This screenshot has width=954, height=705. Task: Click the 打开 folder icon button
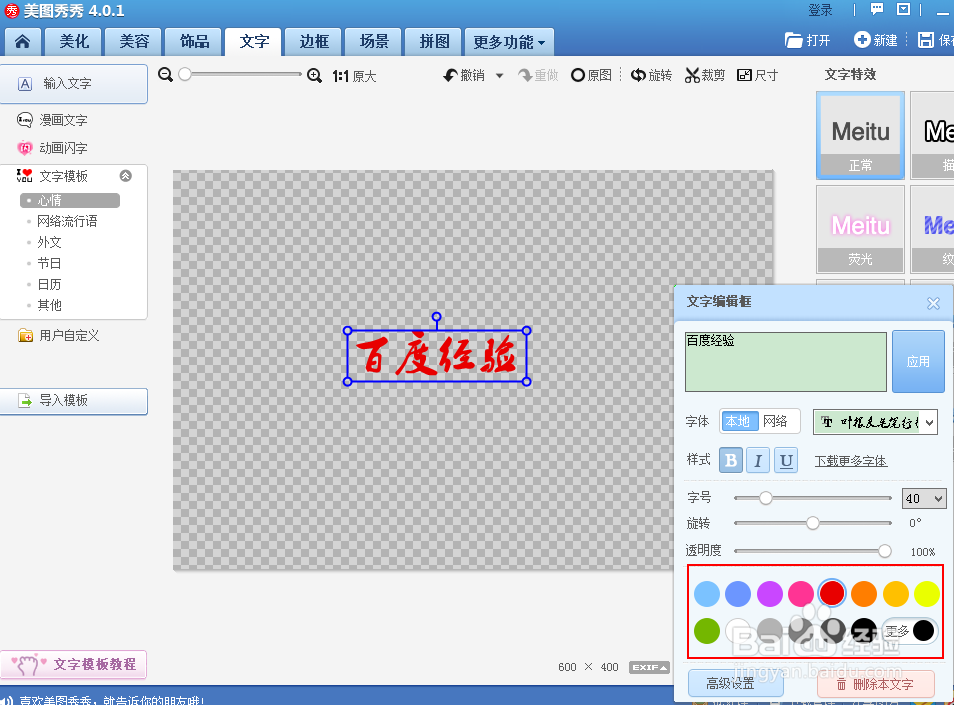pos(807,40)
